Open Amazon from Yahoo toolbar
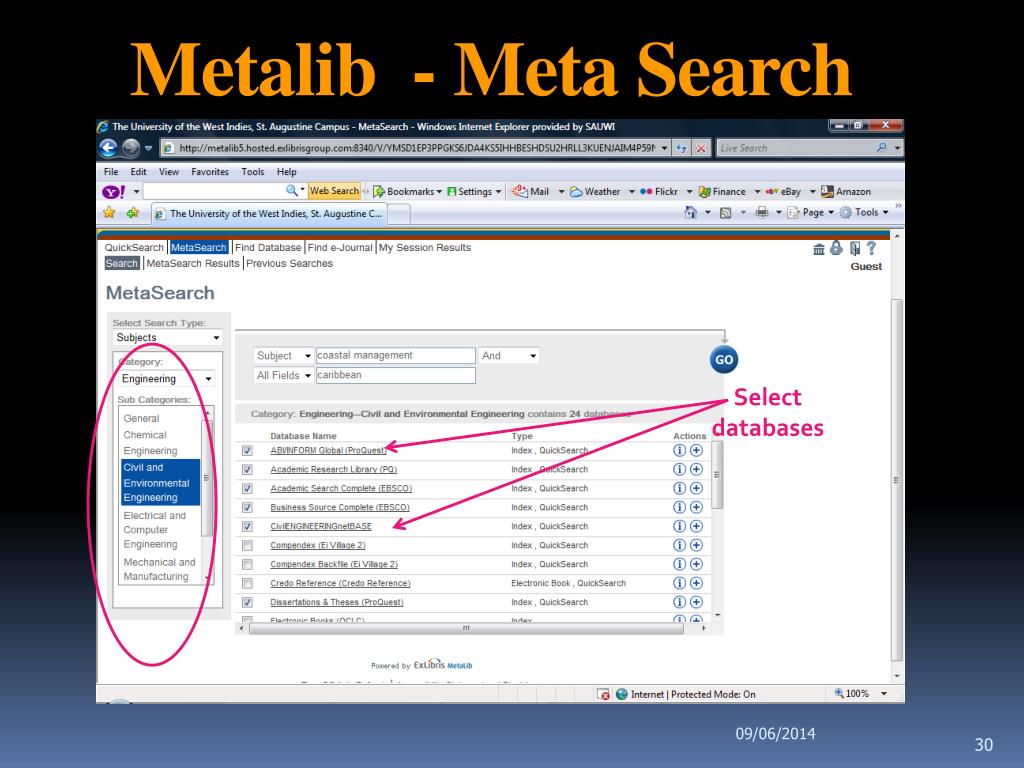Viewport: 1024px width, 768px height. (846, 191)
